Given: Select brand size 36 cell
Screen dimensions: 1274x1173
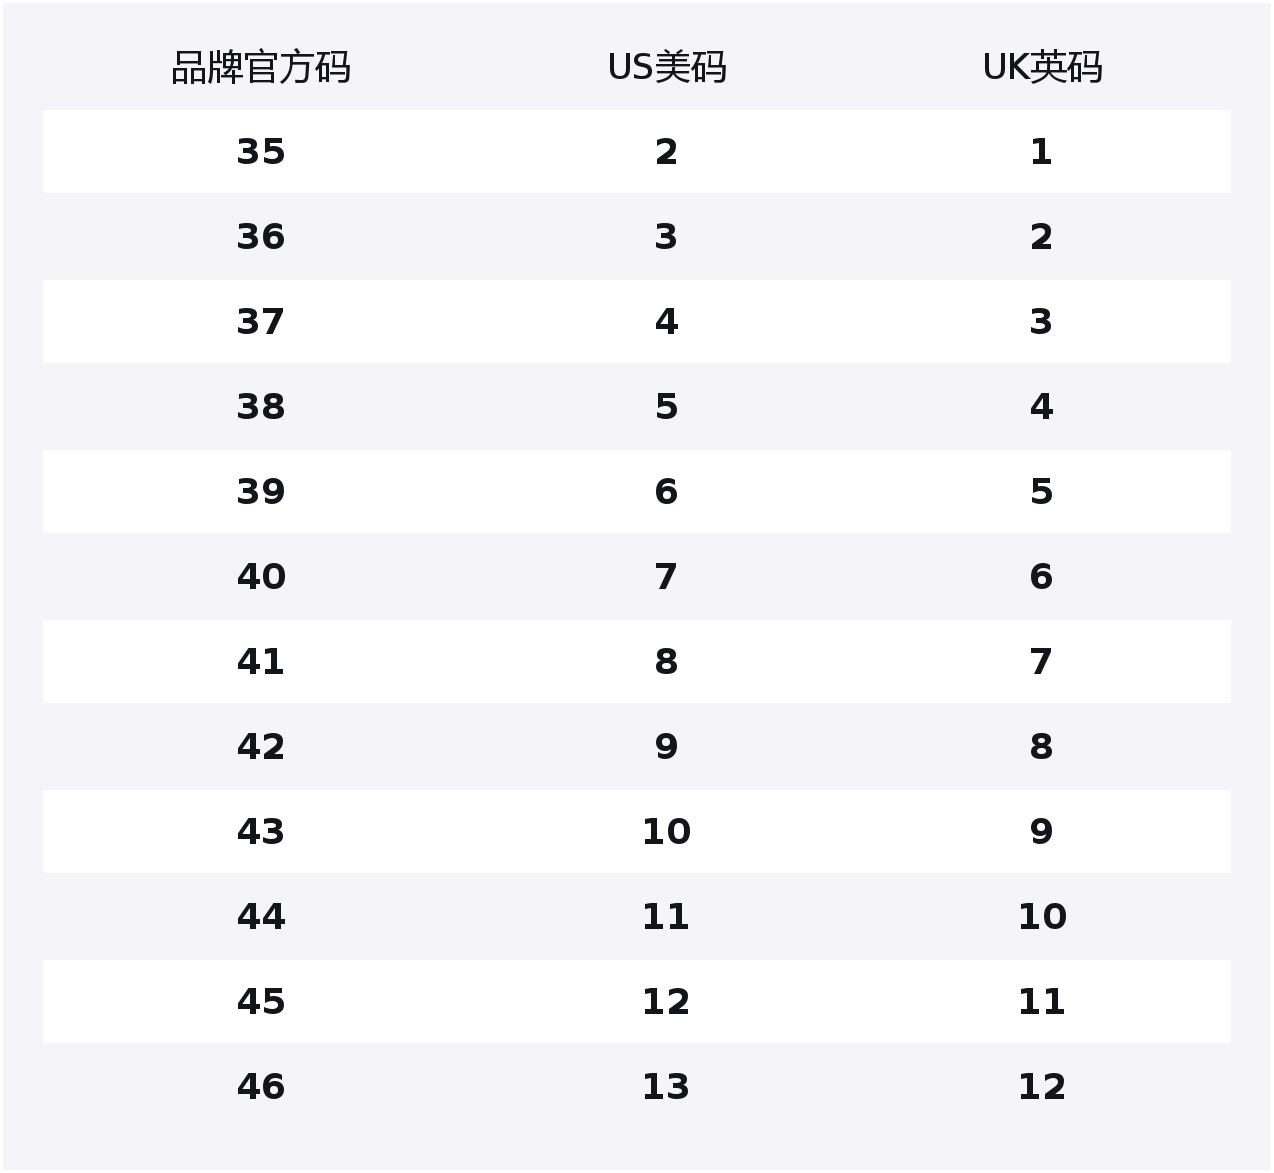Looking at the screenshot, I should 261,237.
